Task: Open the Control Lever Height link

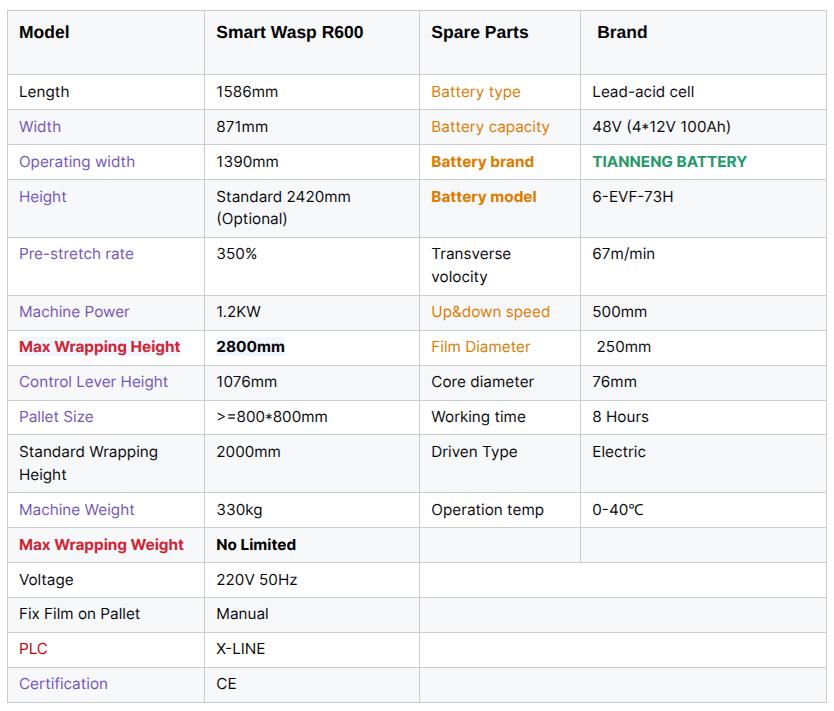Action: point(93,382)
